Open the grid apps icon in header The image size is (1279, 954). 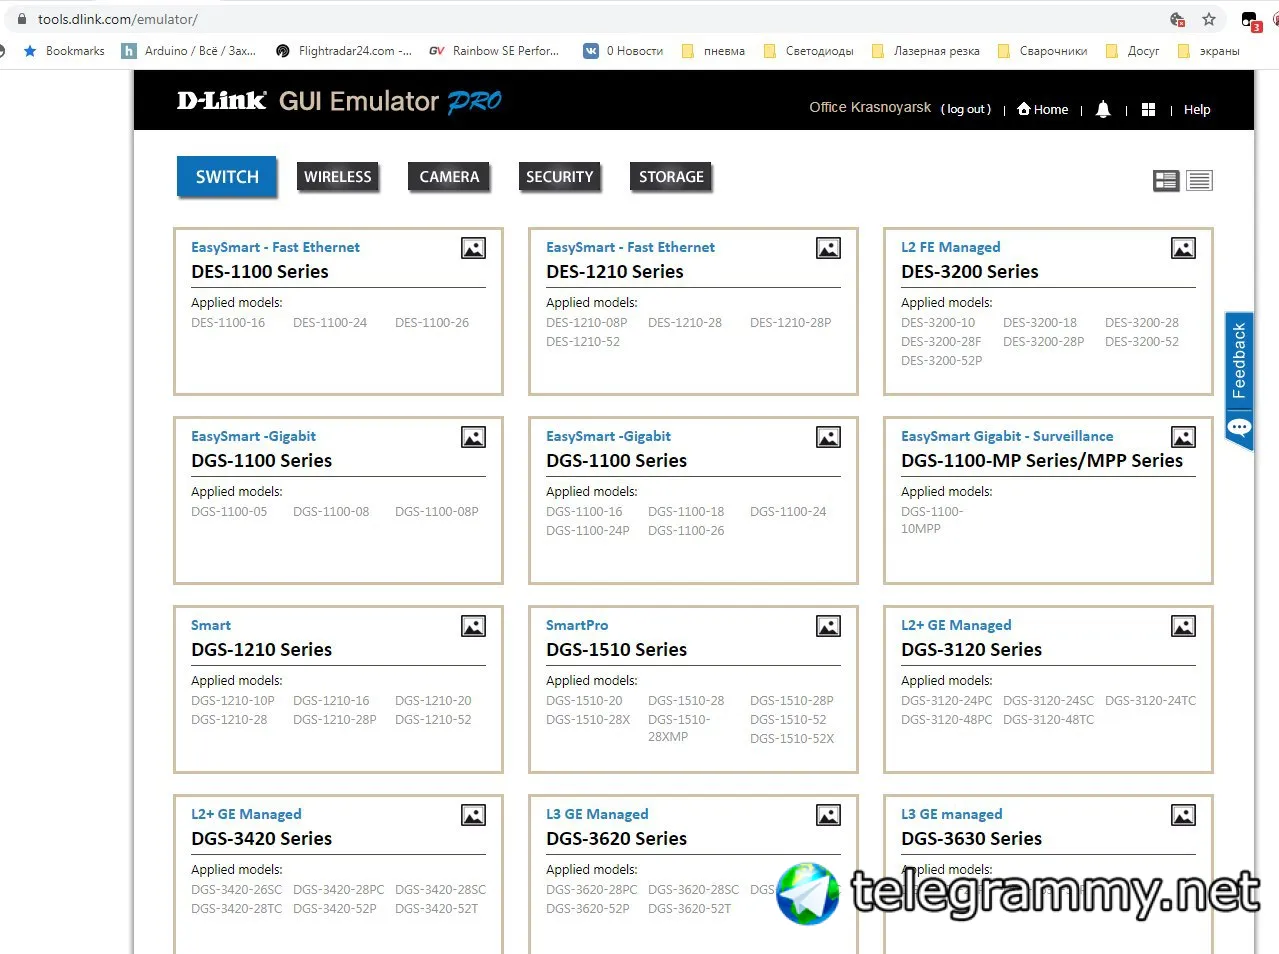(1148, 110)
